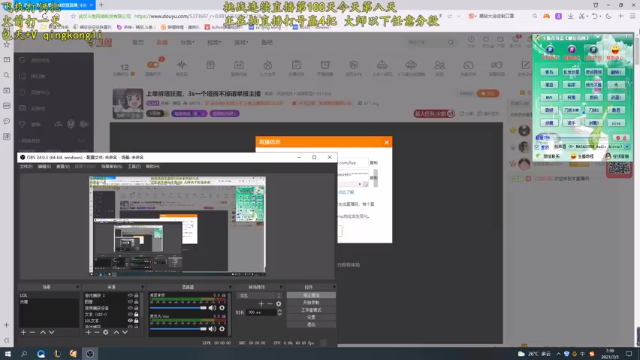Screen dimensions: 640x360
Task: Click the second button in OBS Controls (start recording)
Action: (311, 302)
